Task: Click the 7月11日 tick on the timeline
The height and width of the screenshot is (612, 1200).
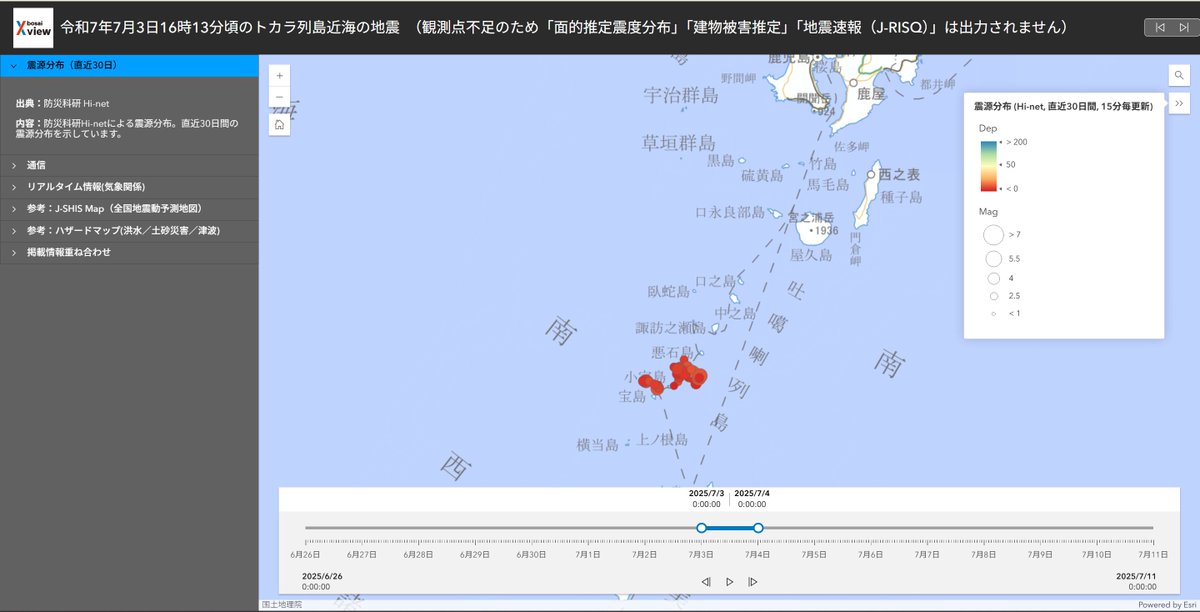Action: [x=1153, y=553]
